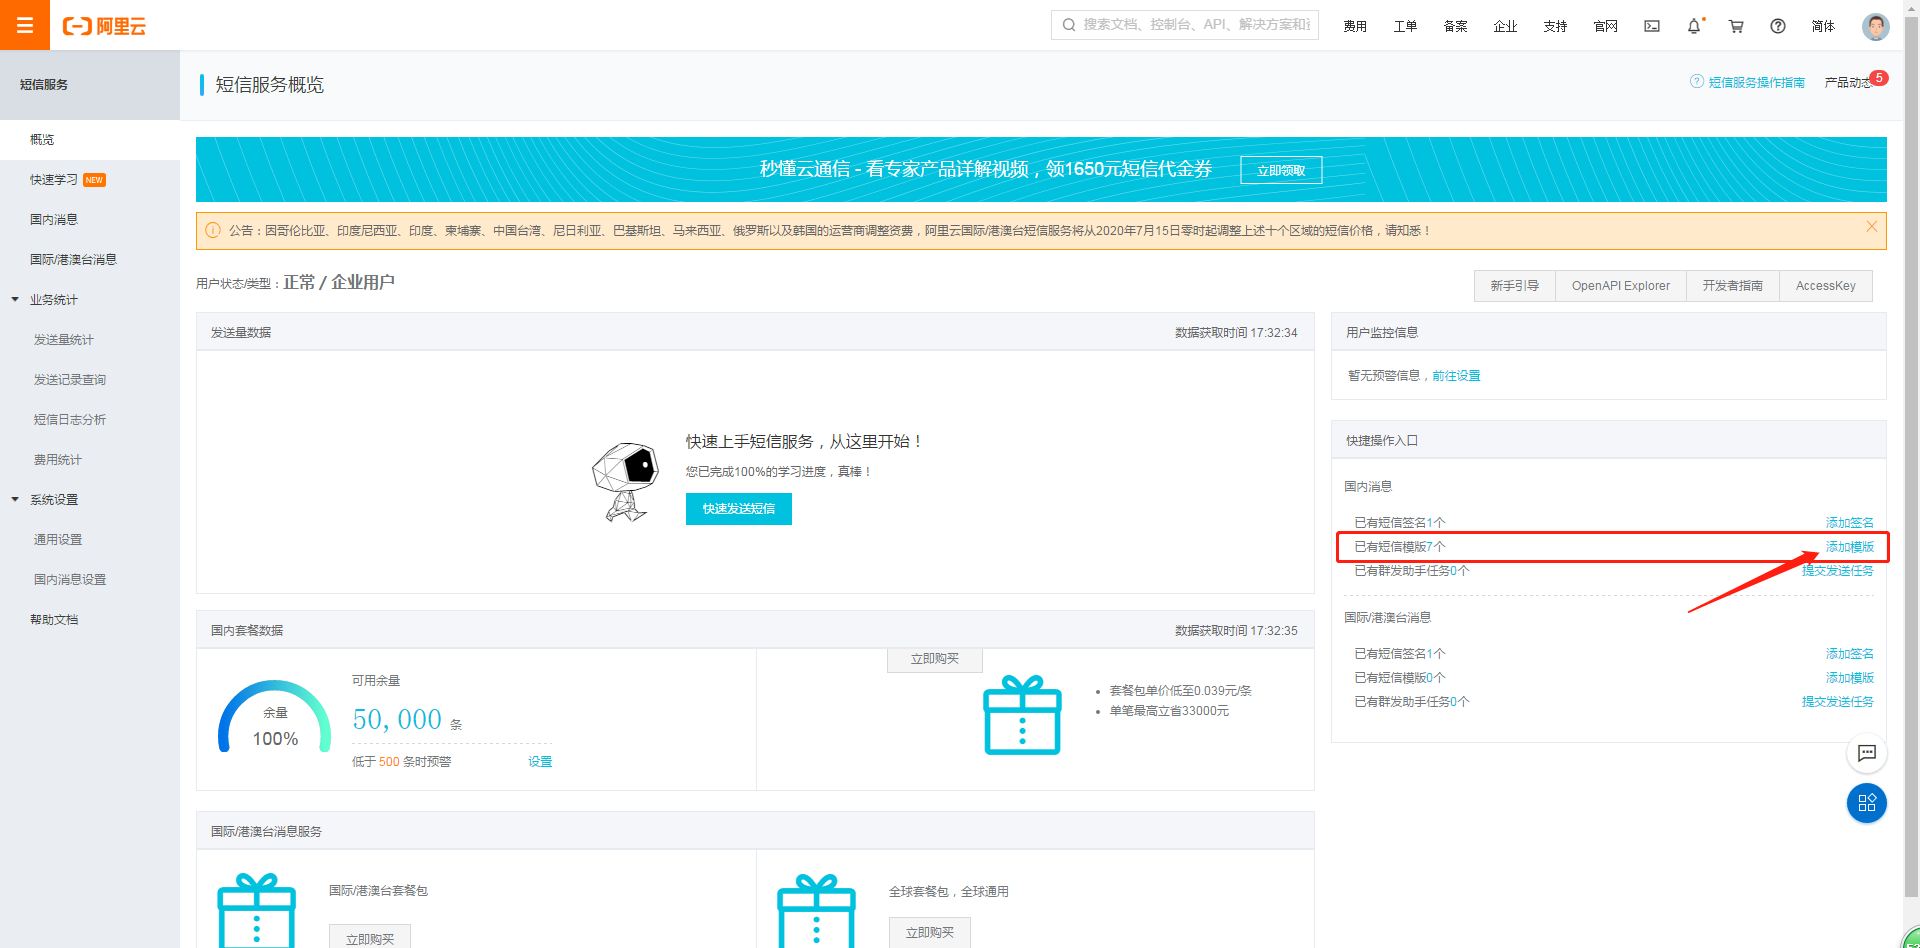Open the shopping cart icon
1920x948 pixels.
tap(1736, 26)
